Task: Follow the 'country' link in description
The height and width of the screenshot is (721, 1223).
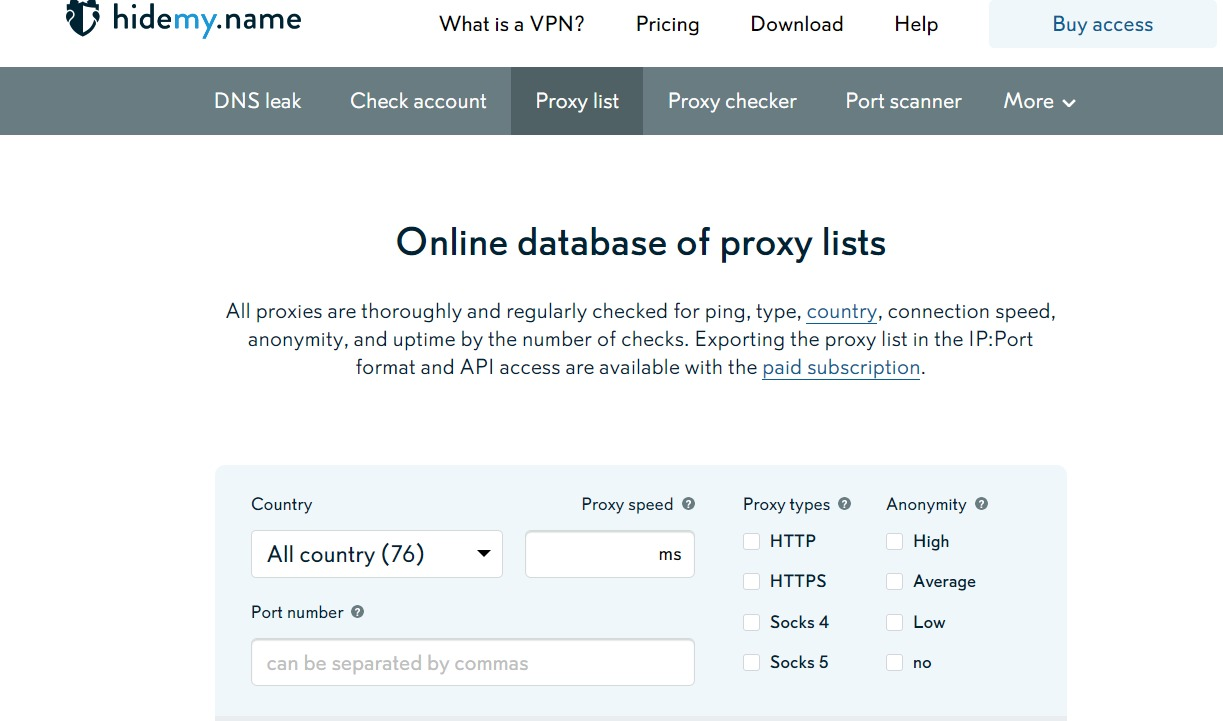Action: 842,311
